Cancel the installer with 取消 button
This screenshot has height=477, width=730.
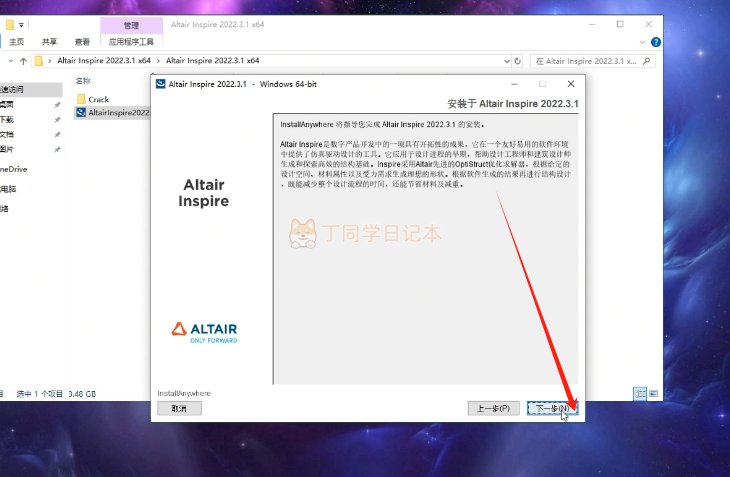point(179,408)
